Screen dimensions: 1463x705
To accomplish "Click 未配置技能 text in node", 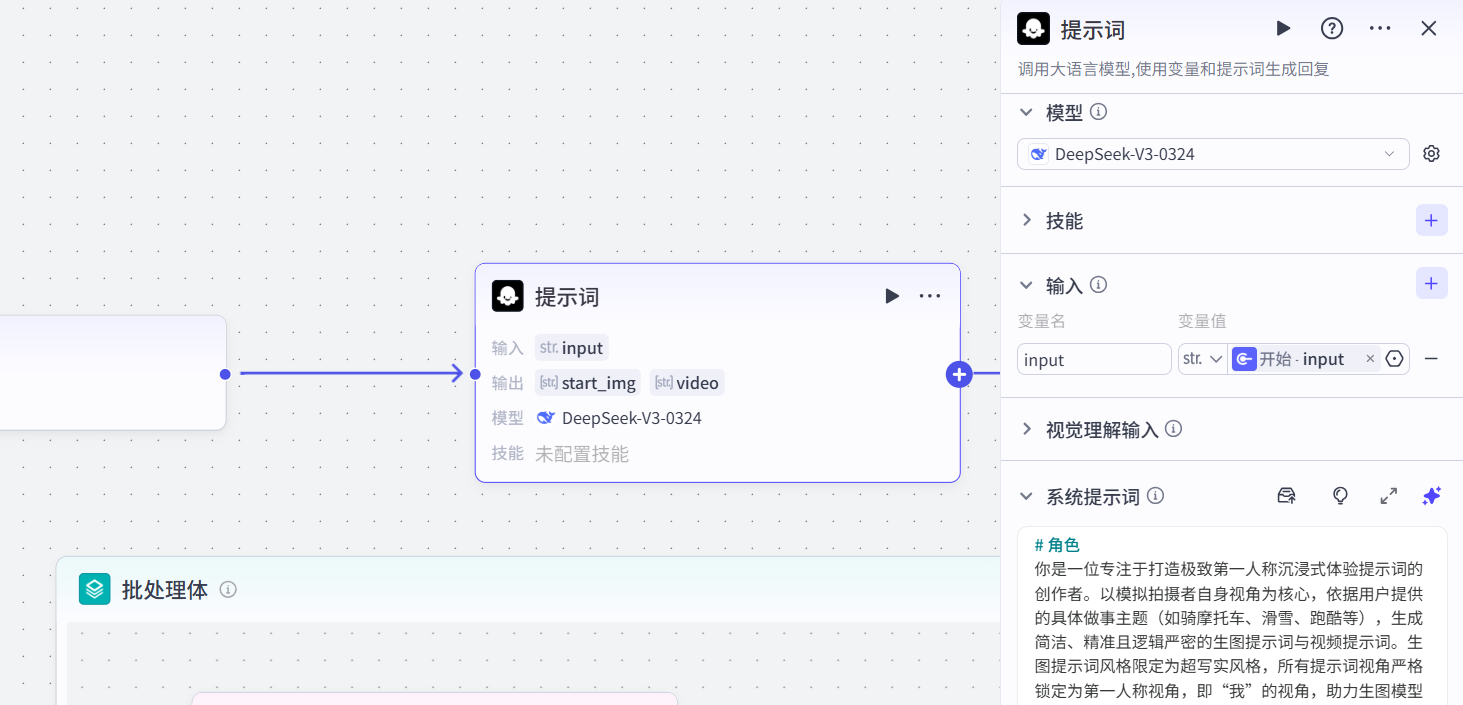I will pyautogui.click(x=582, y=454).
